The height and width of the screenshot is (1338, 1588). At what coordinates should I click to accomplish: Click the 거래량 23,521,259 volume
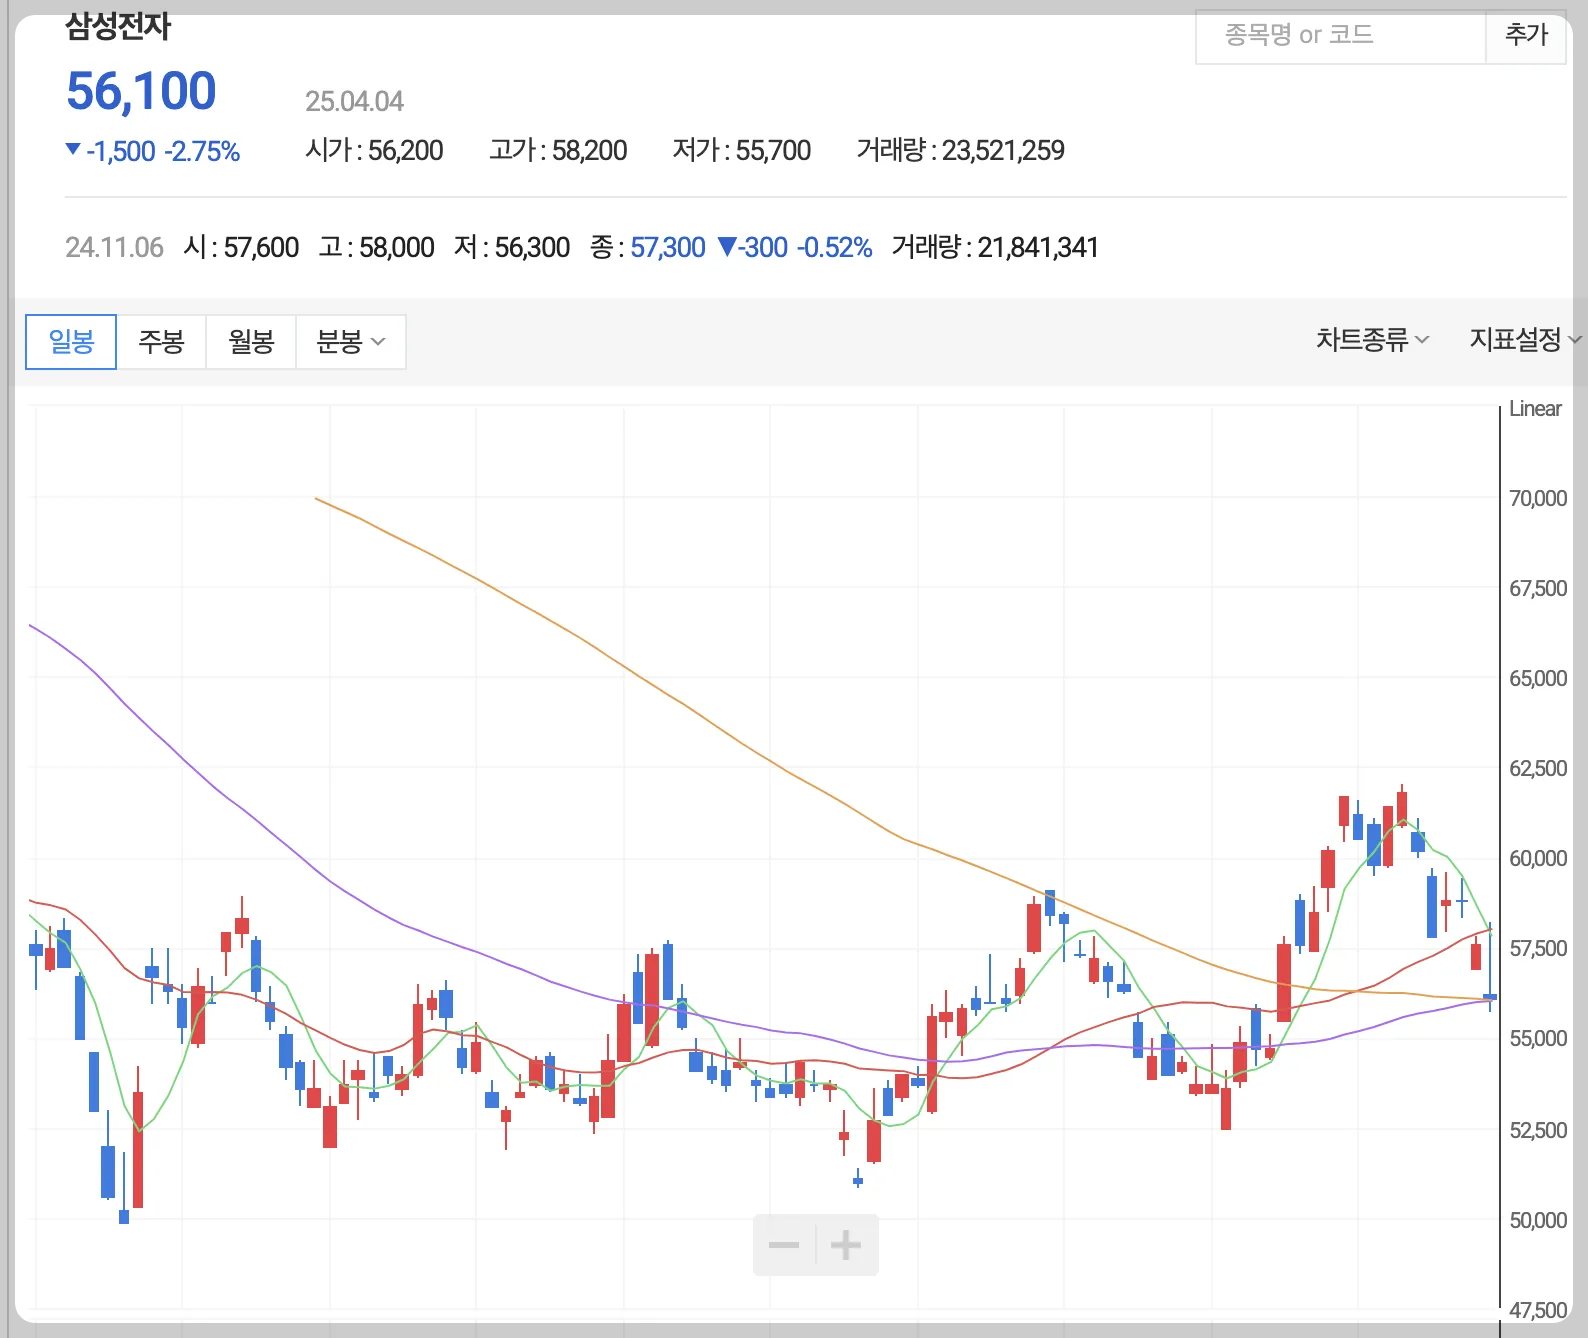[x=961, y=151]
